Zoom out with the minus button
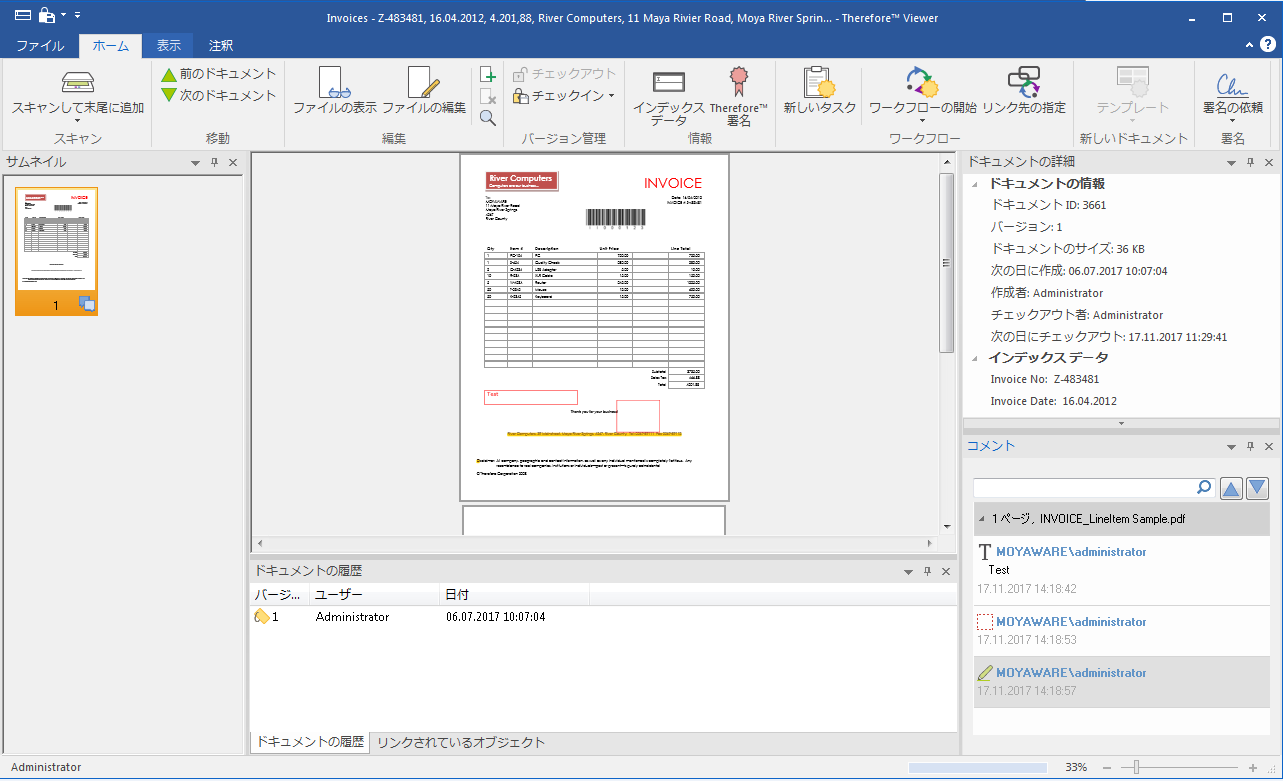This screenshot has height=781, width=1283. click(1109, 767)
